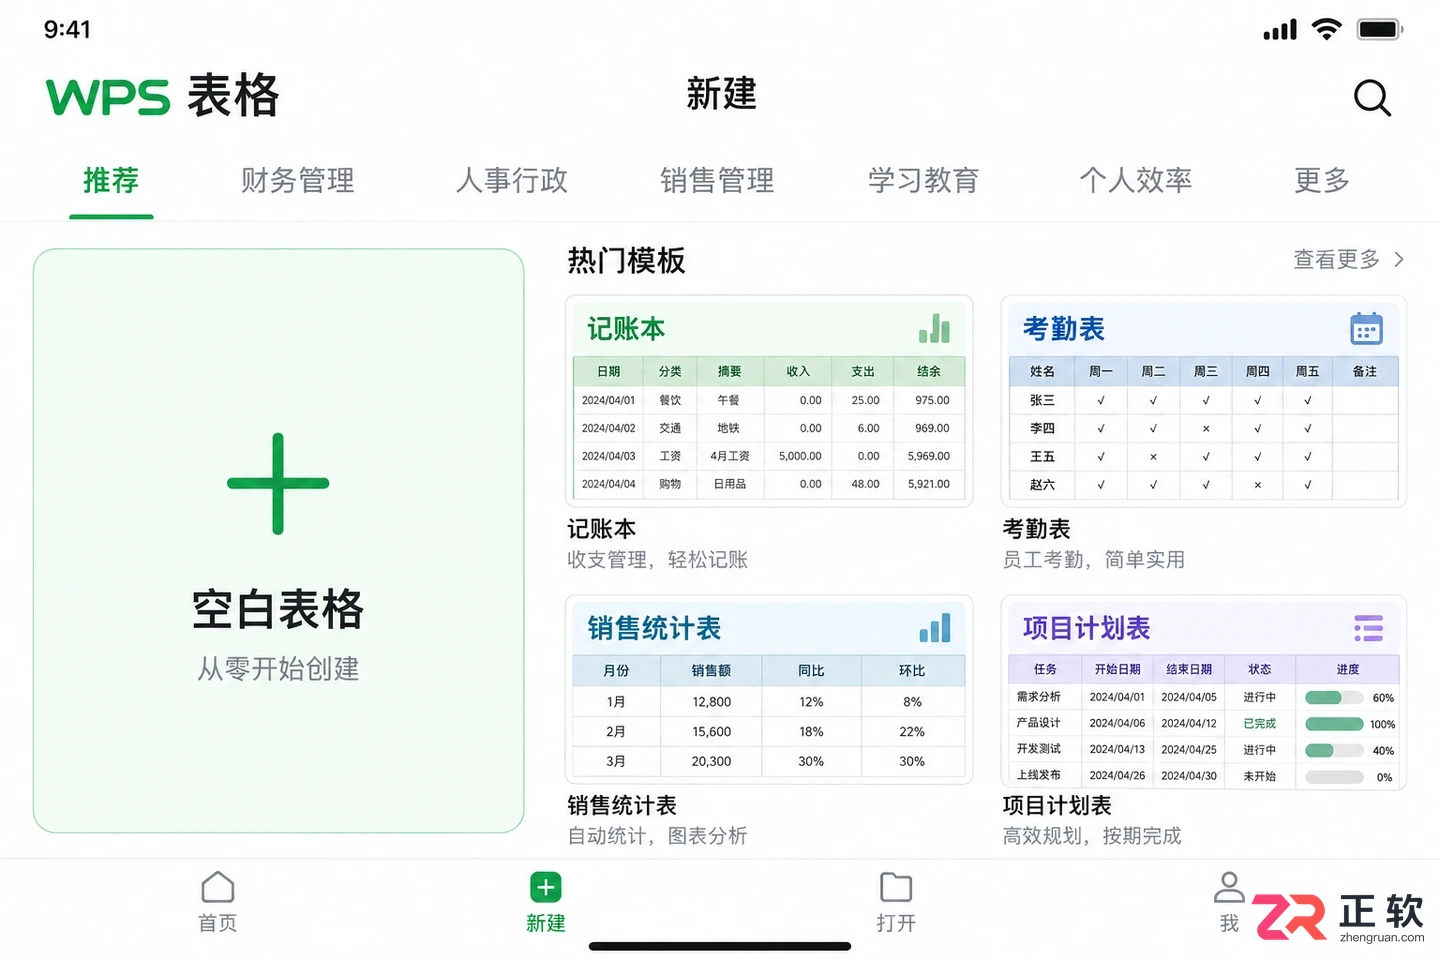1440x960 pixels.
Task: Open the 考勤表 template thumbnail
Action: coord(1204,401)
